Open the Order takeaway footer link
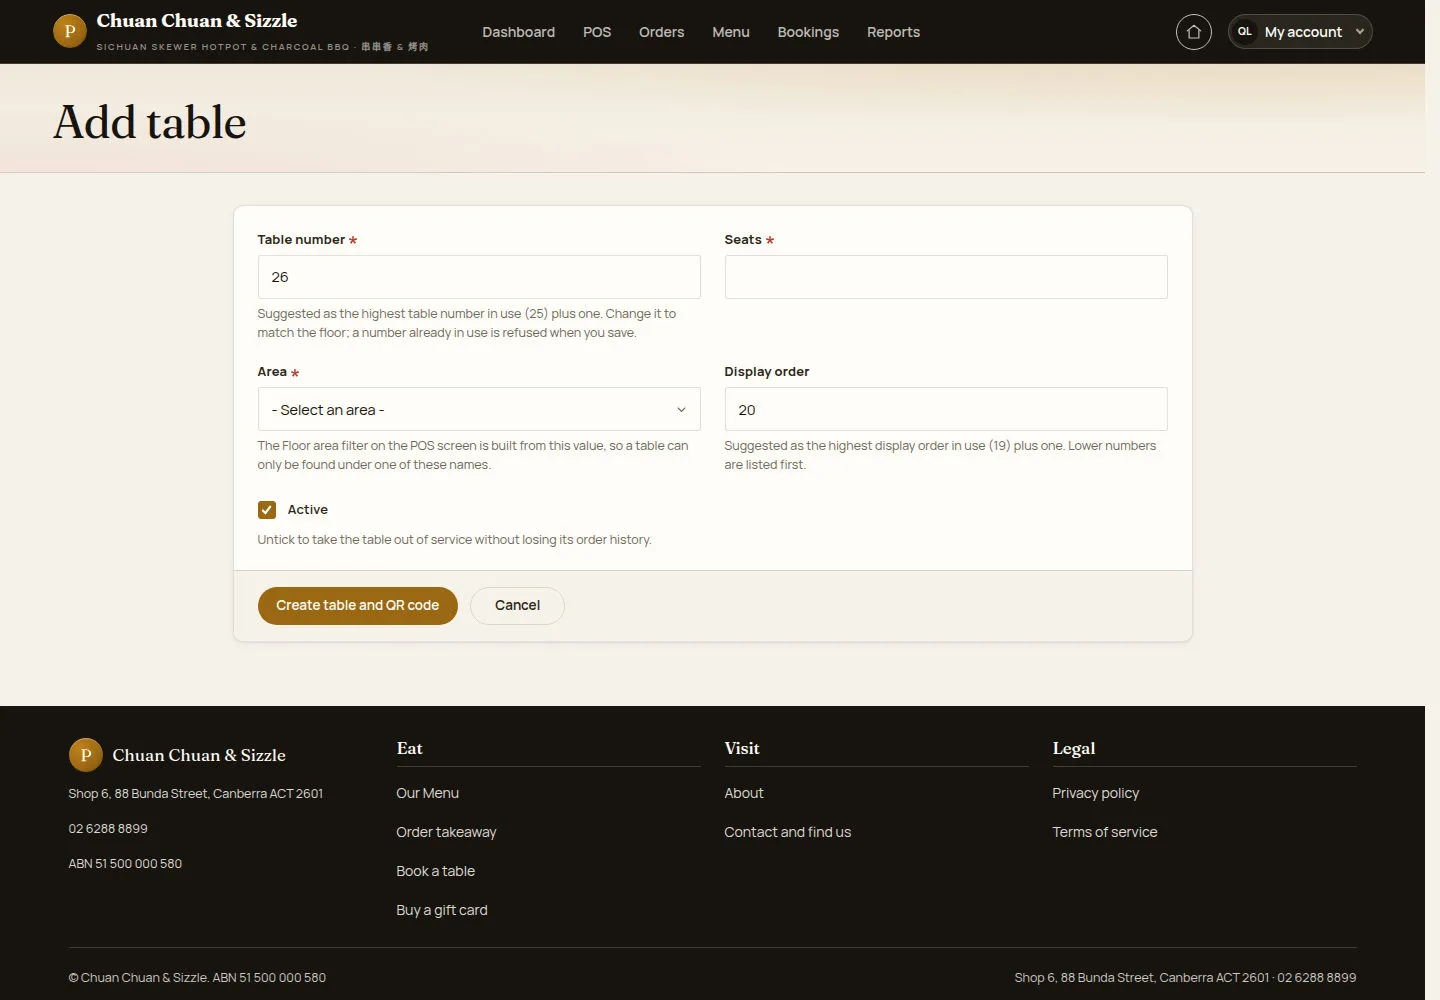 (446, 832)
